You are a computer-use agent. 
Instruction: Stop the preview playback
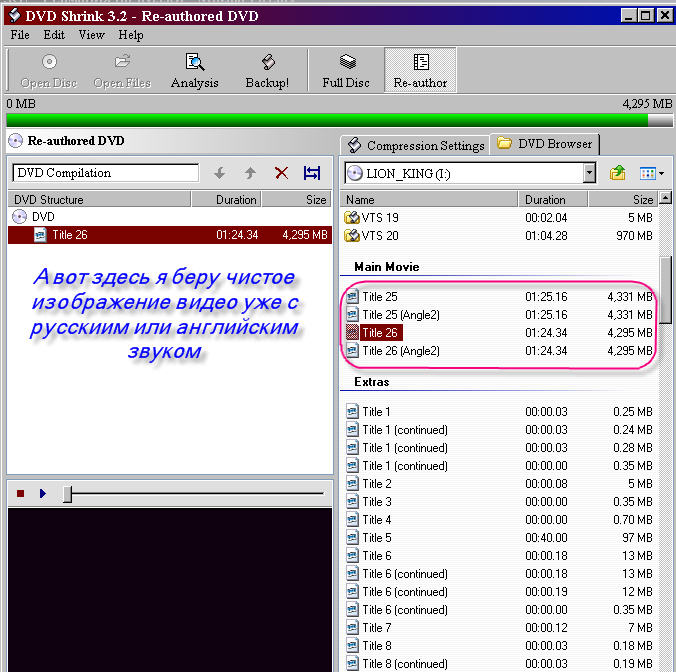(x=20, y=494)
